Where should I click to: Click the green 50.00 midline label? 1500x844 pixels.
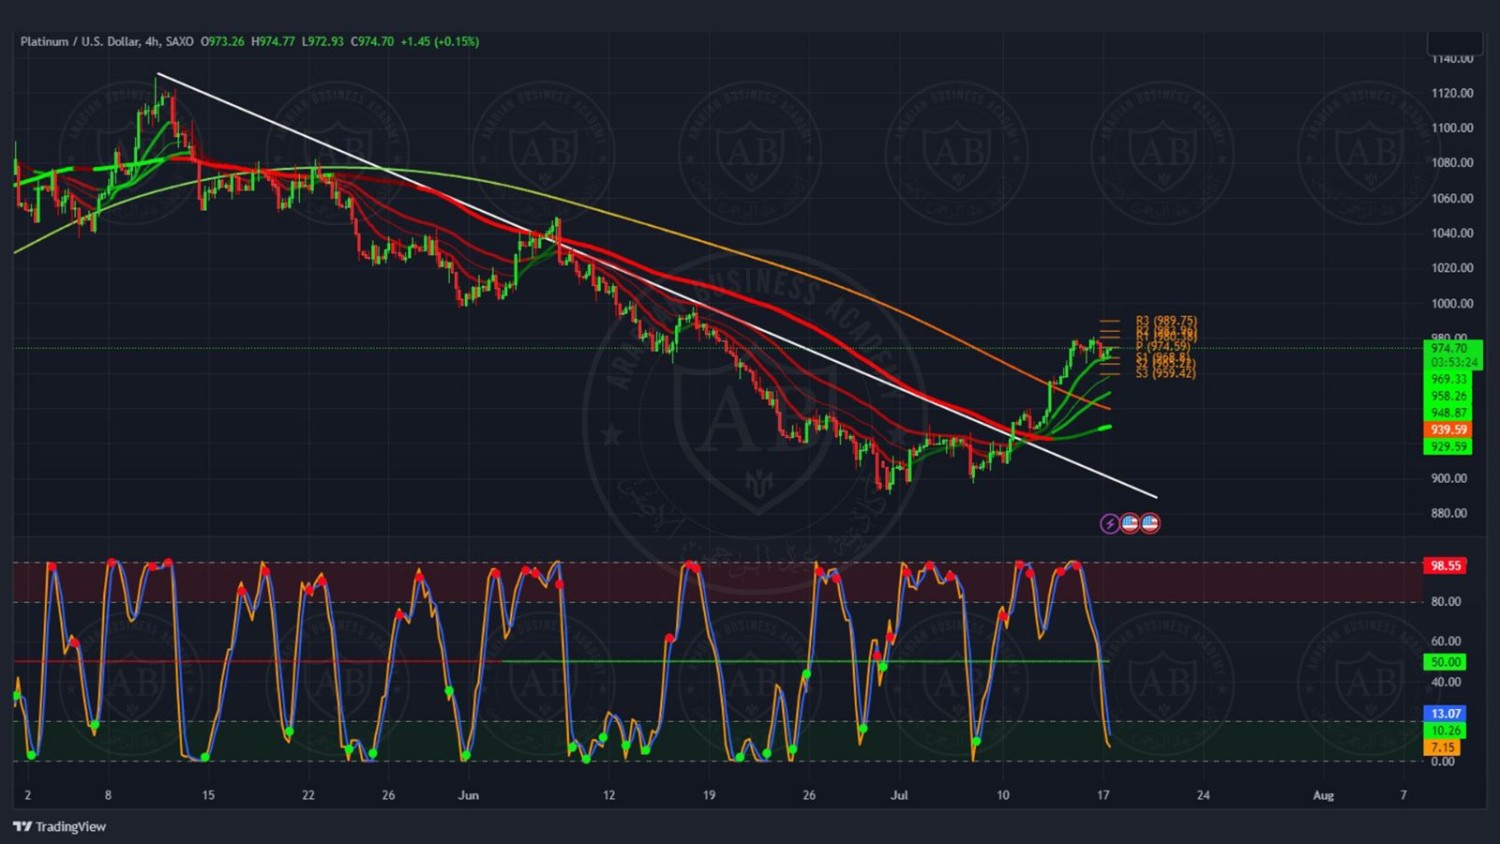point(1445,662)
